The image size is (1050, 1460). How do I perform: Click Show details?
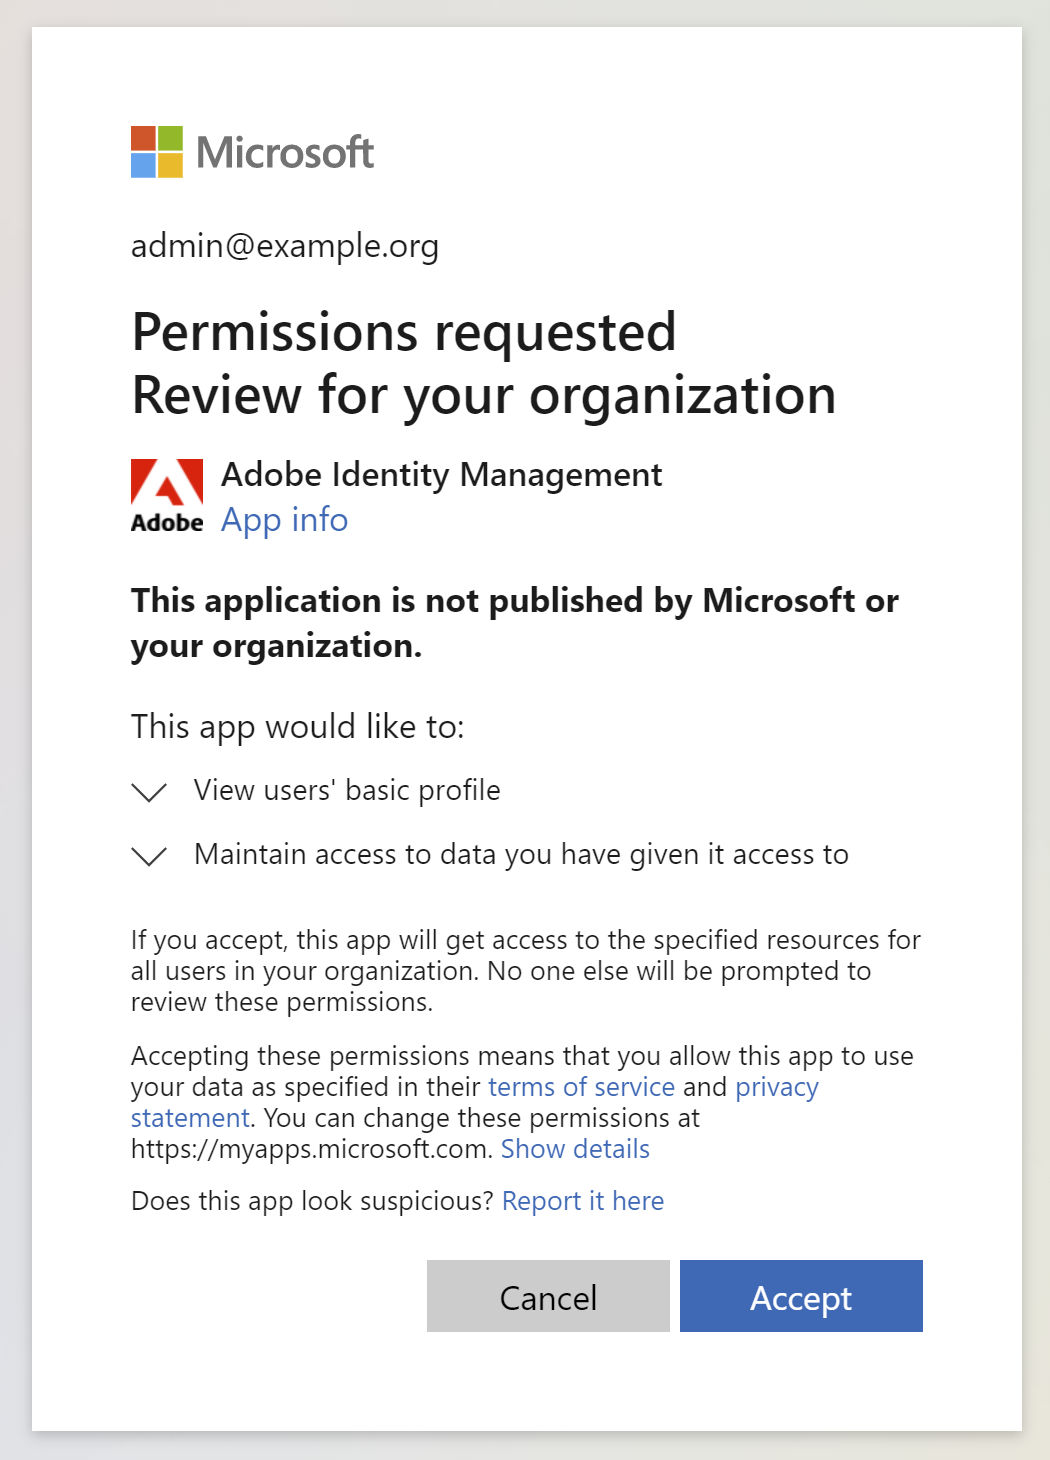[x=575, y=1149]
